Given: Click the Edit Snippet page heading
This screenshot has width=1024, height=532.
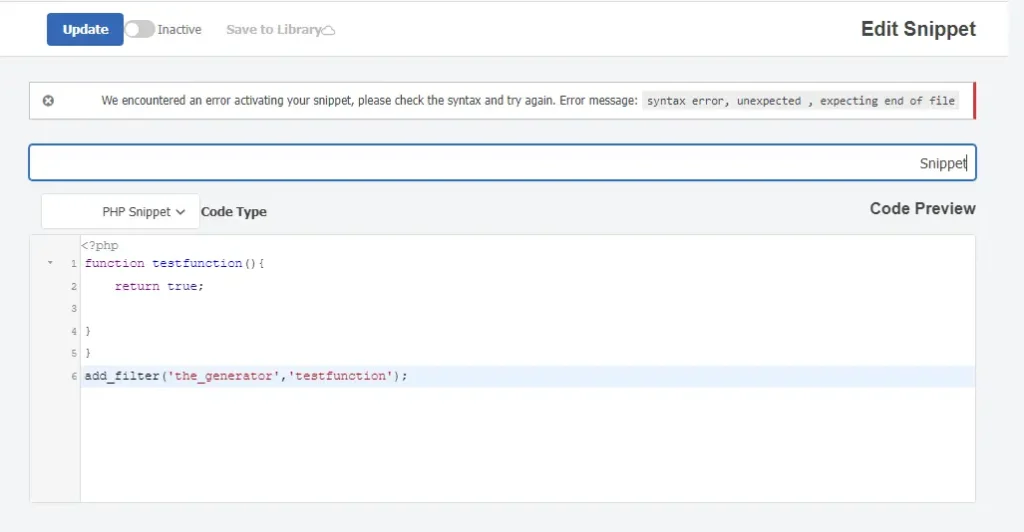Looking at the screenshot, I should pos(918,29).
